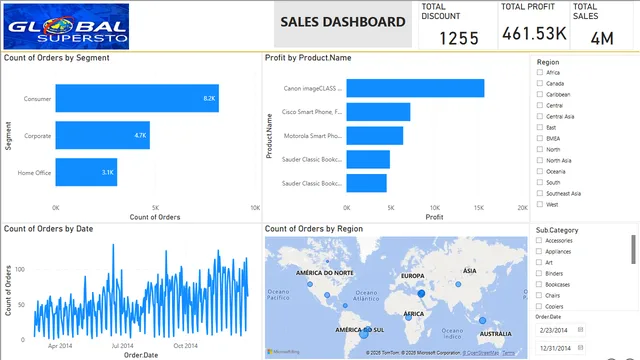Open calendar picker for 2/23/2014 start date

tap(580, 330)
